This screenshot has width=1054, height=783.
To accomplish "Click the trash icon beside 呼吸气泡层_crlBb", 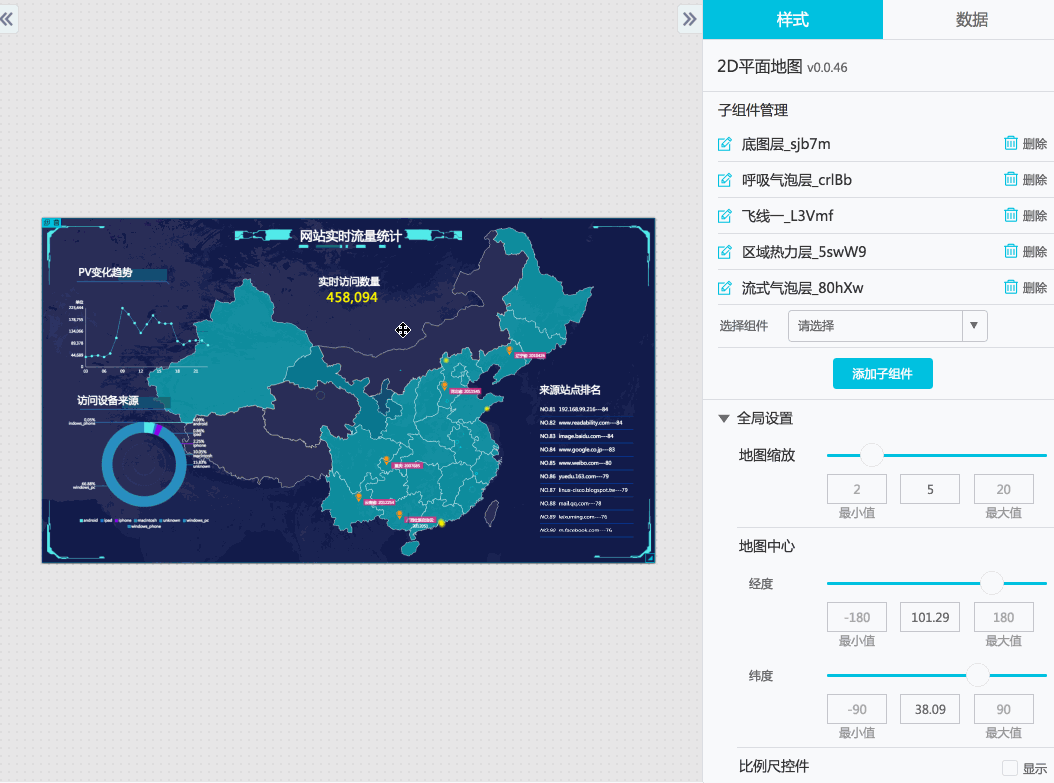I will coord(1010,178).
